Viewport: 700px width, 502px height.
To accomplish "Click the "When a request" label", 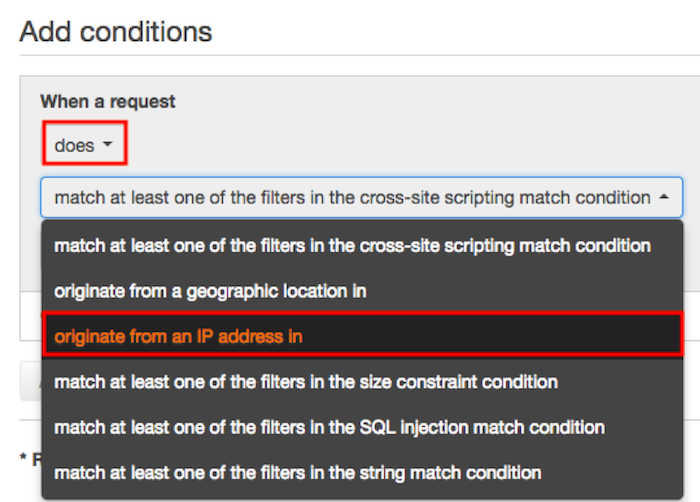I will (107, 101).
